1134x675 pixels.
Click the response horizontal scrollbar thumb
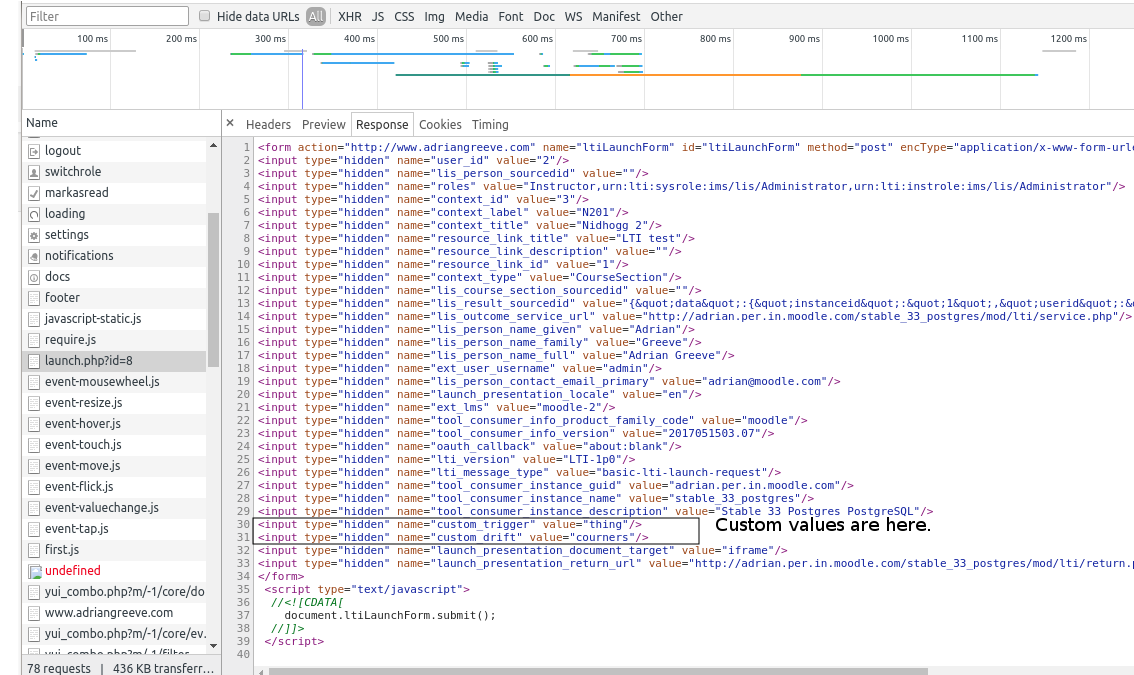598,671
